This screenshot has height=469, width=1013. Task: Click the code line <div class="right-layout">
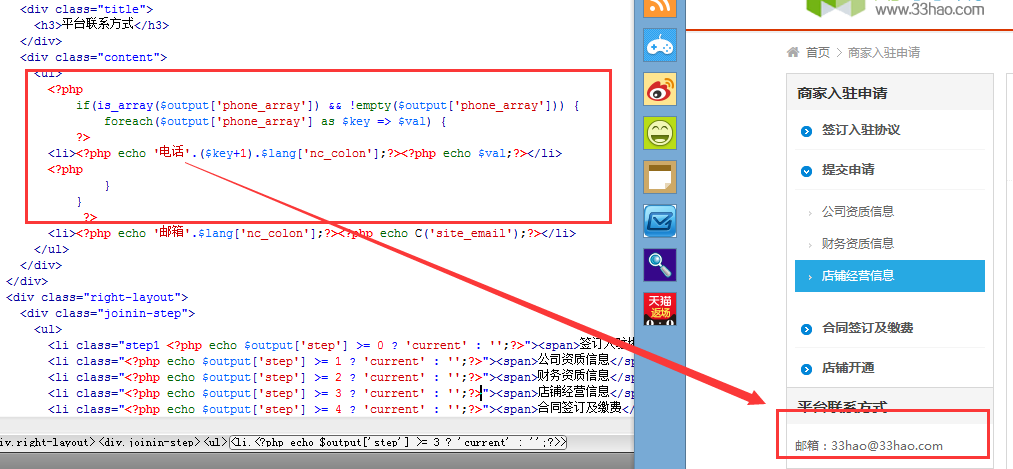coord(97,297)
